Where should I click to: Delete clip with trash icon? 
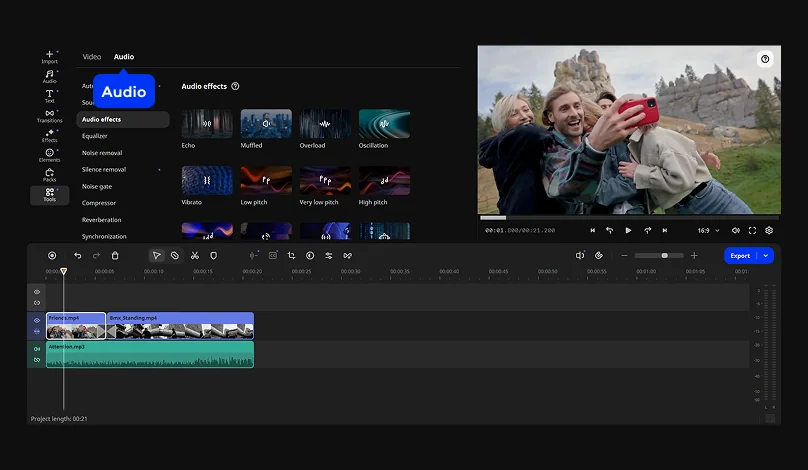115,256
